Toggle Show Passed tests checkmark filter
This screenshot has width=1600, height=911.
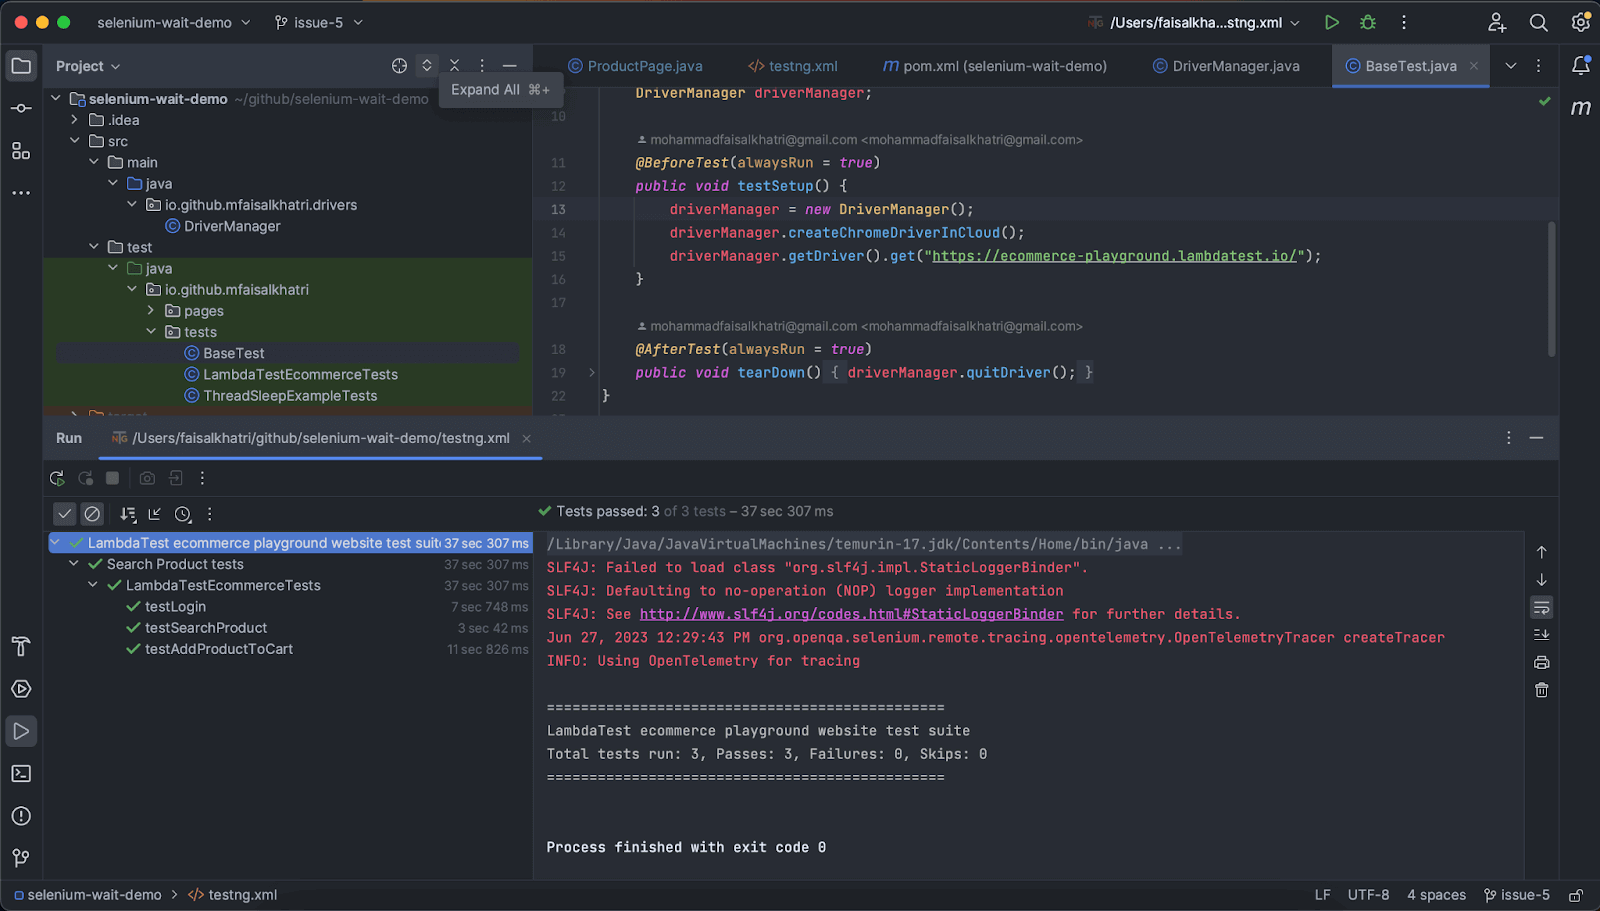pos(64,513)
